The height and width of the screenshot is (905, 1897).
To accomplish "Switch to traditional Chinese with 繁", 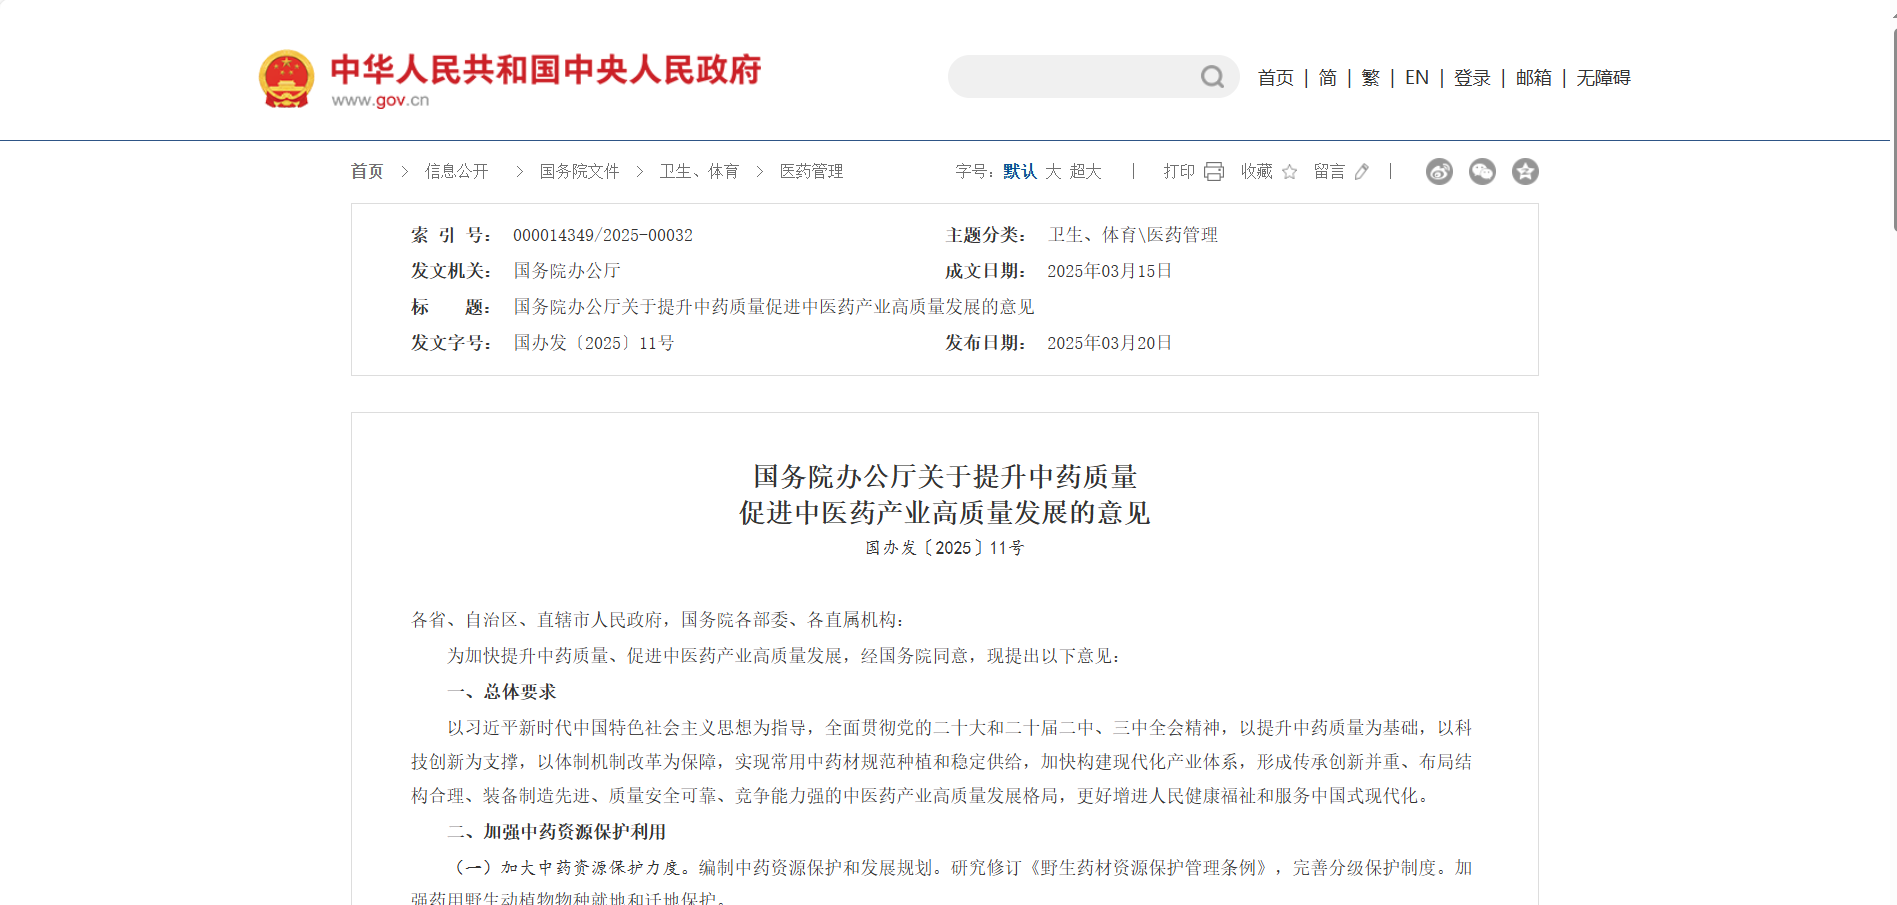I will (x=1370, y=78).
